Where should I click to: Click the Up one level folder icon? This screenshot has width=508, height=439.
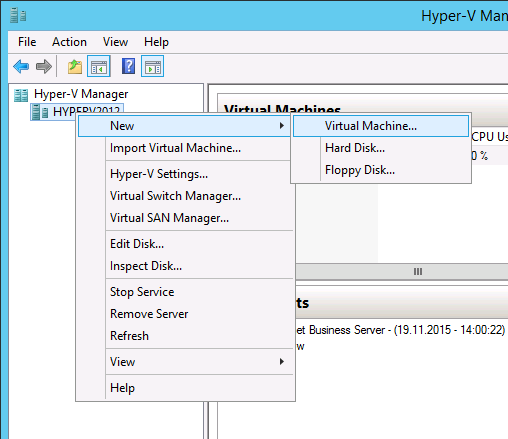[x=75, y=66]
